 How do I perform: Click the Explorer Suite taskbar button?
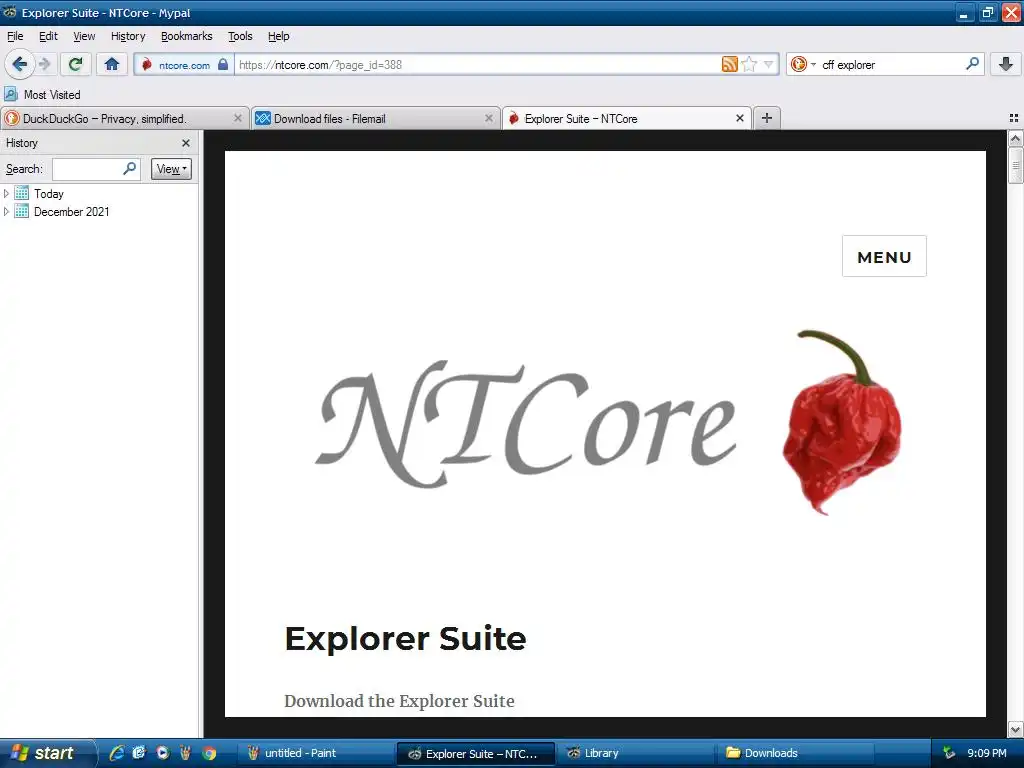coord(475,753)
